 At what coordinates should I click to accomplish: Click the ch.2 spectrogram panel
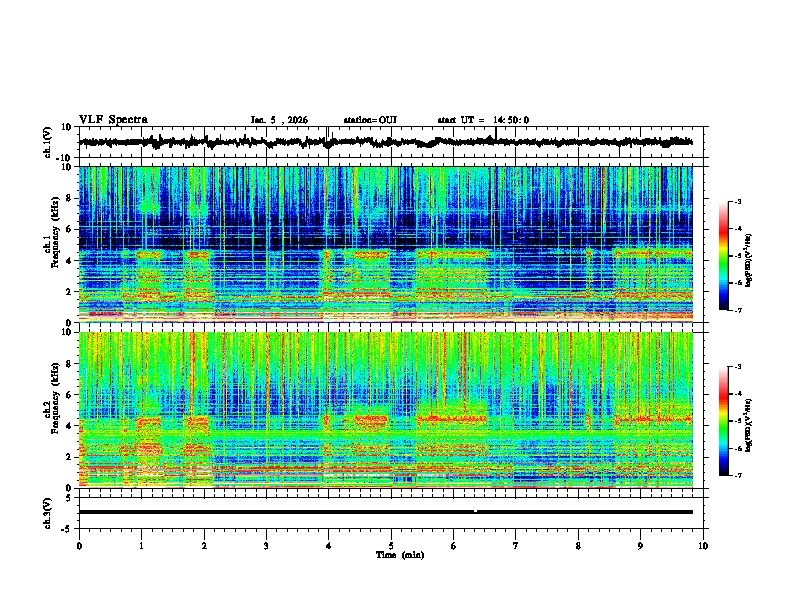[385, 410]
